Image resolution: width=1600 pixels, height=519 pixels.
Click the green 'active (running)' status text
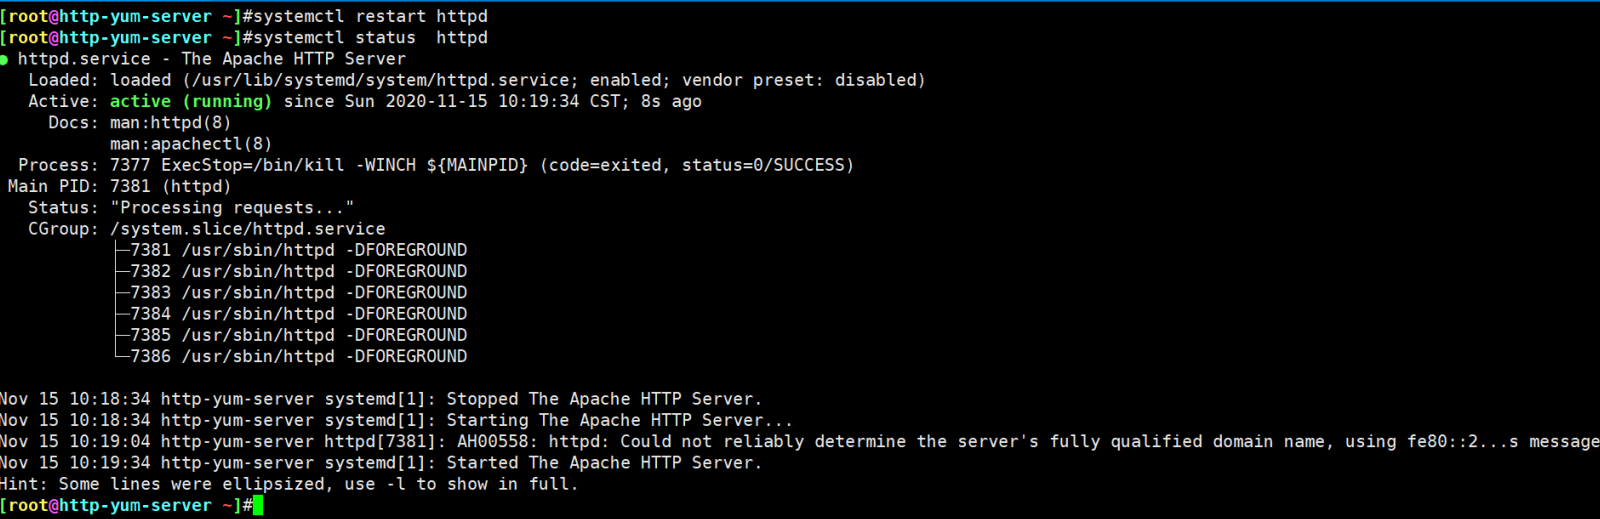coord(190,101)
